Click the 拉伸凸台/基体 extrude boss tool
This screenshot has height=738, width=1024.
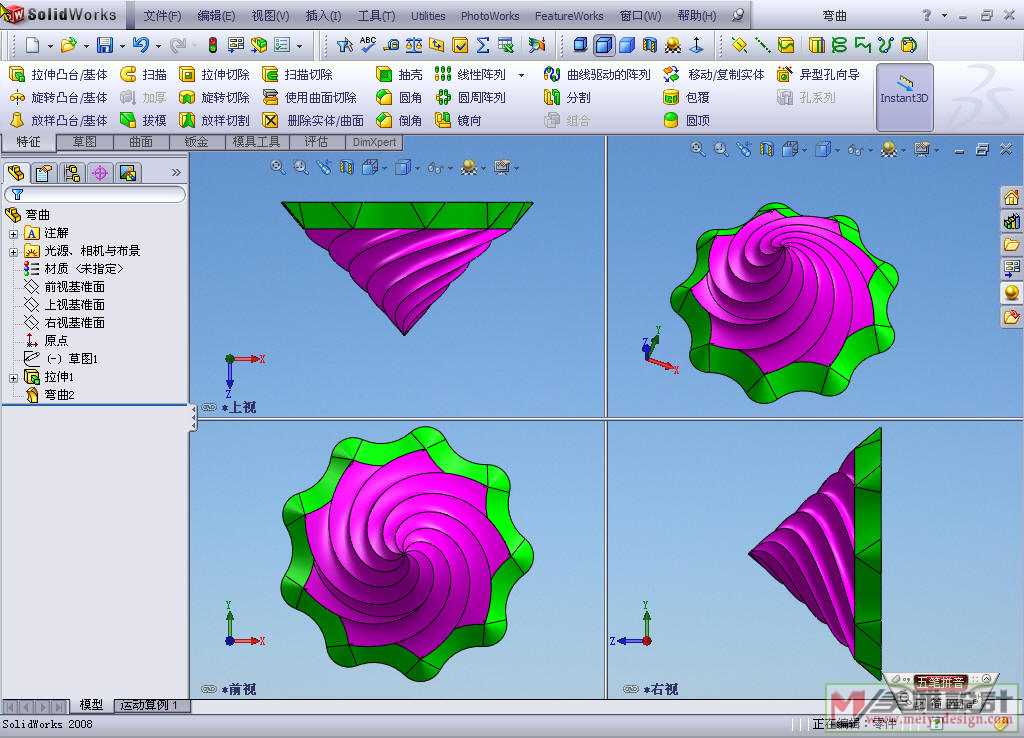[58, 75]
